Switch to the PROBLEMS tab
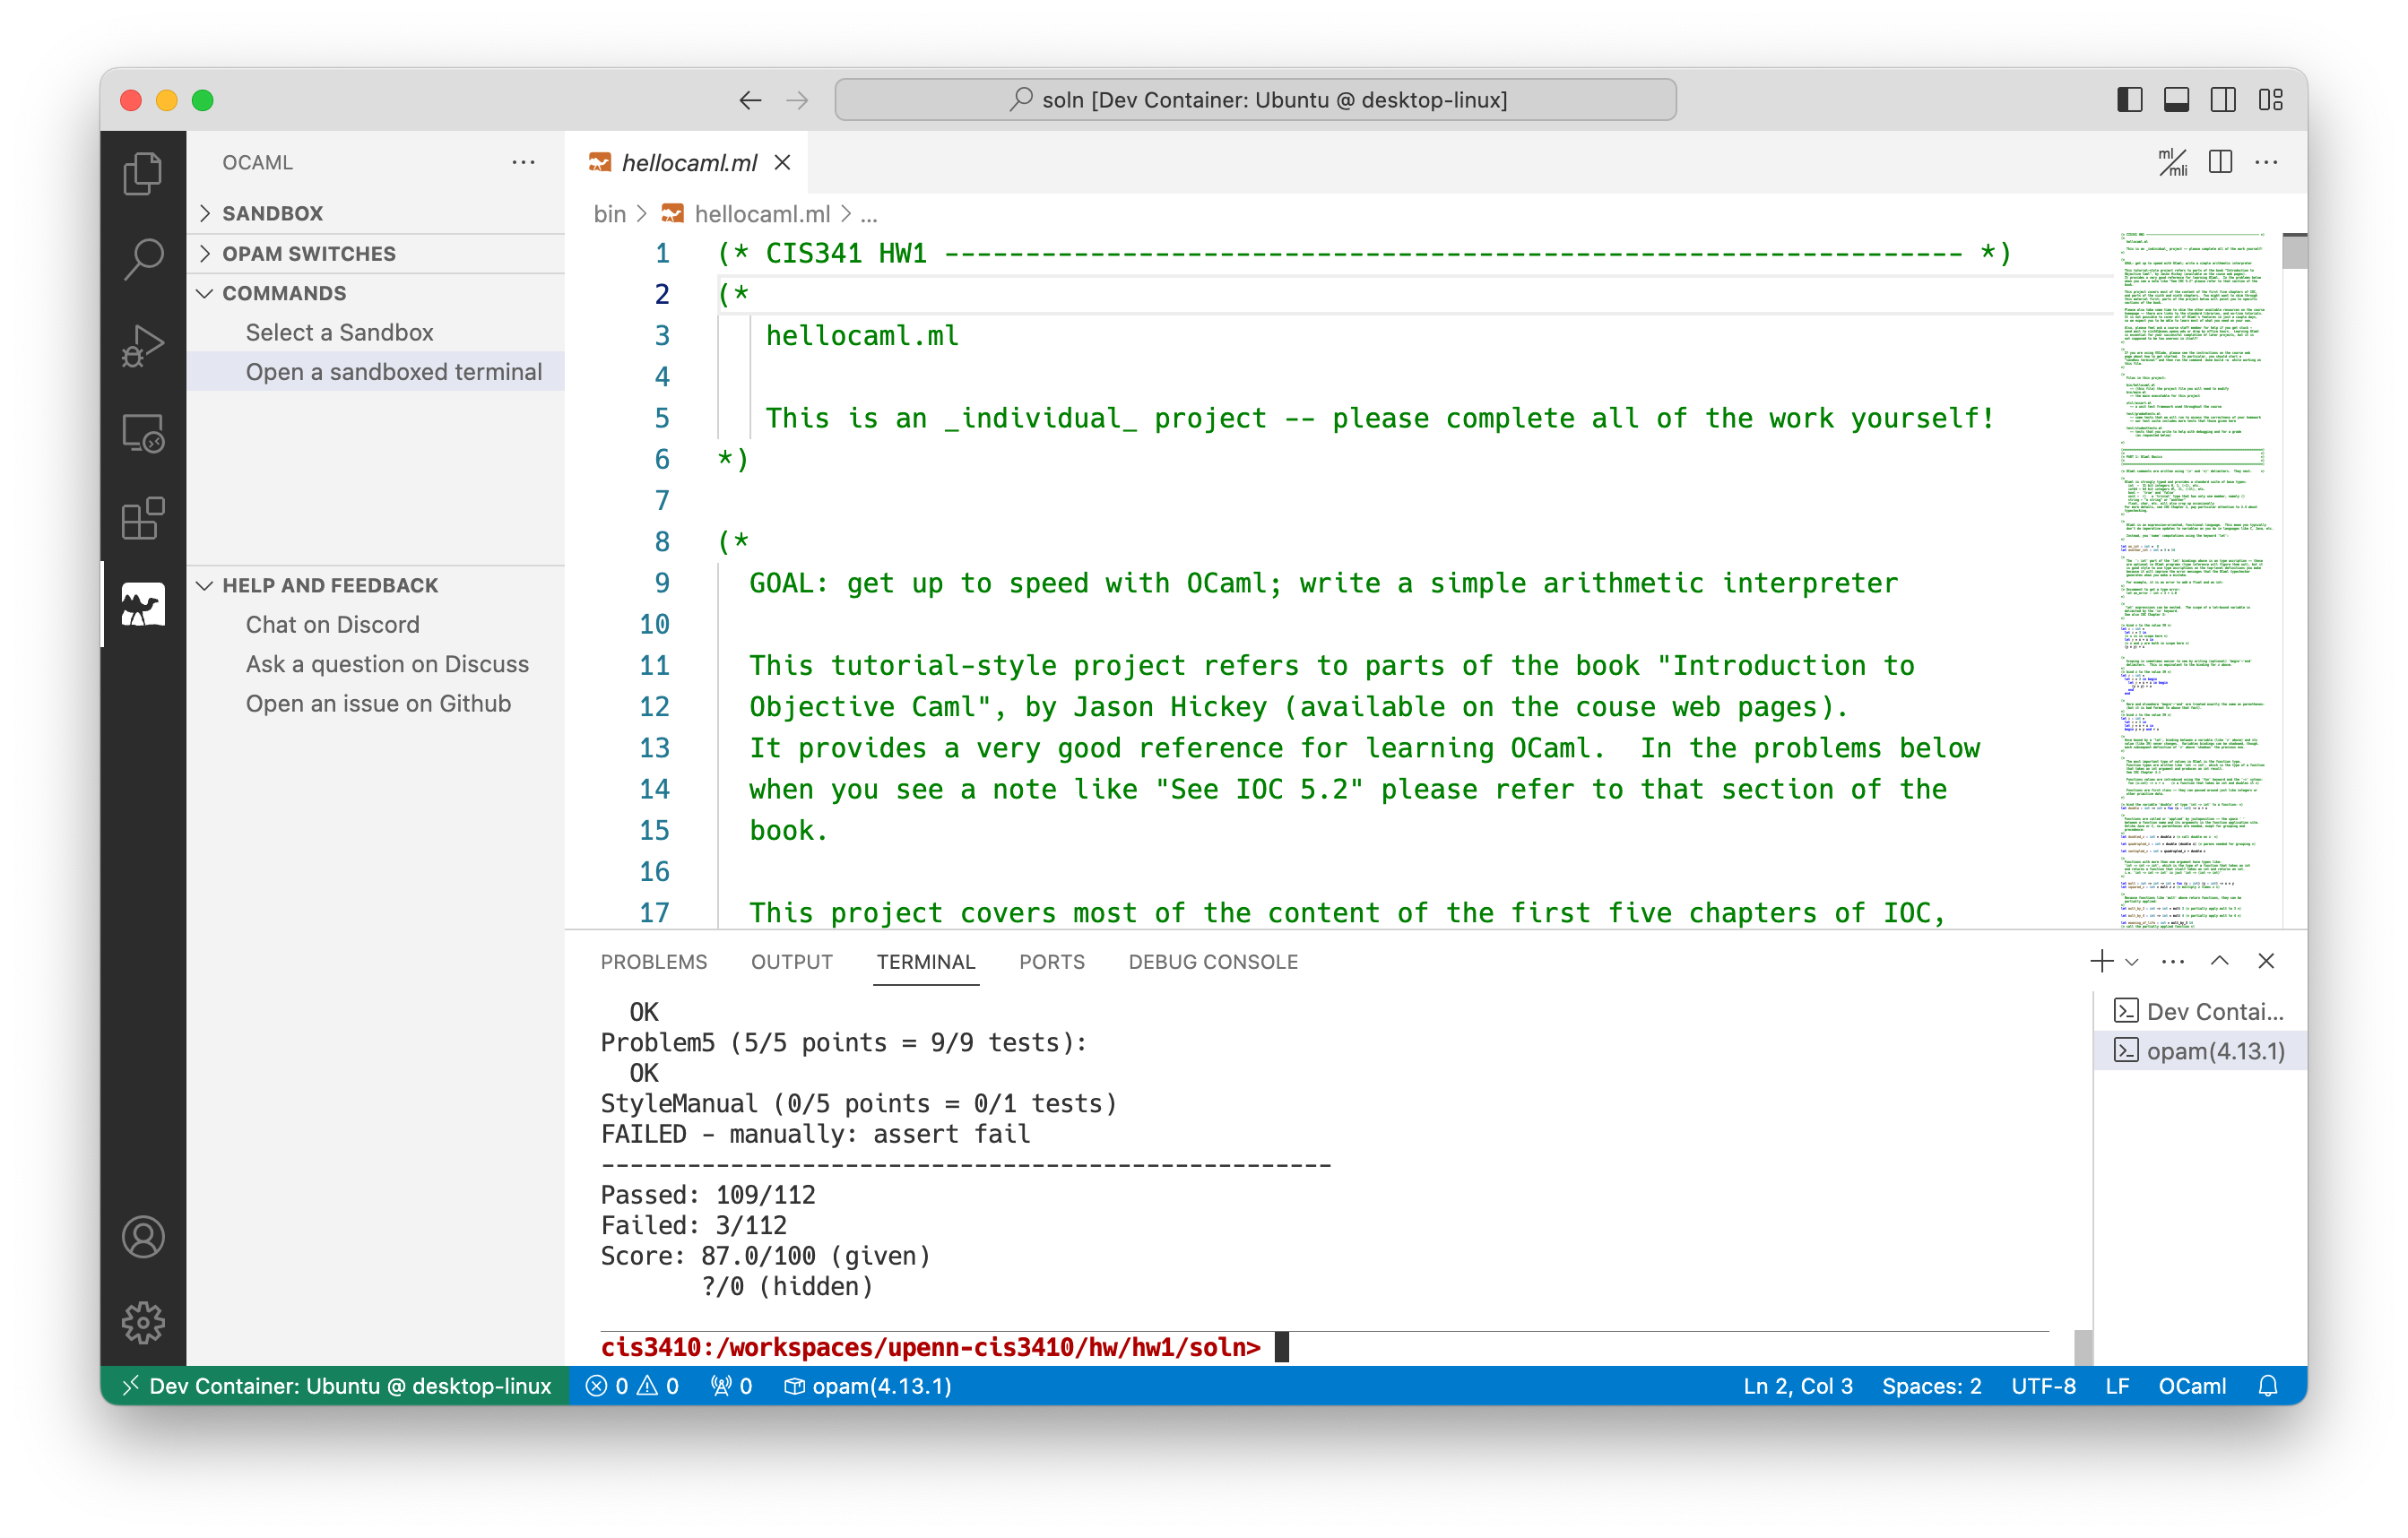Screen dimensions: 2408x1538 (x=654, y=961)
